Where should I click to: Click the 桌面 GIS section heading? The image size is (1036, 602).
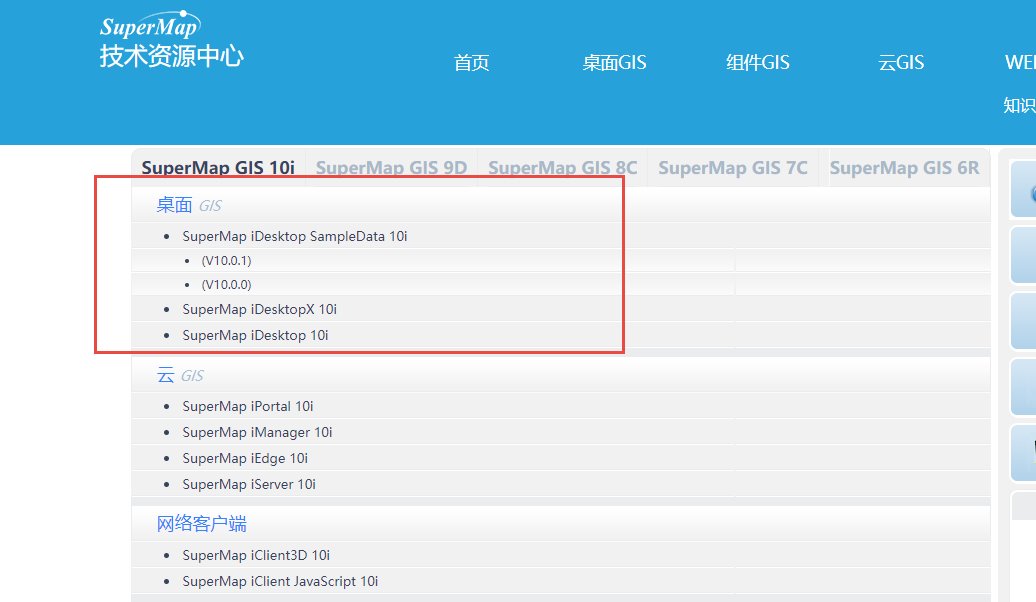[189, 206]
